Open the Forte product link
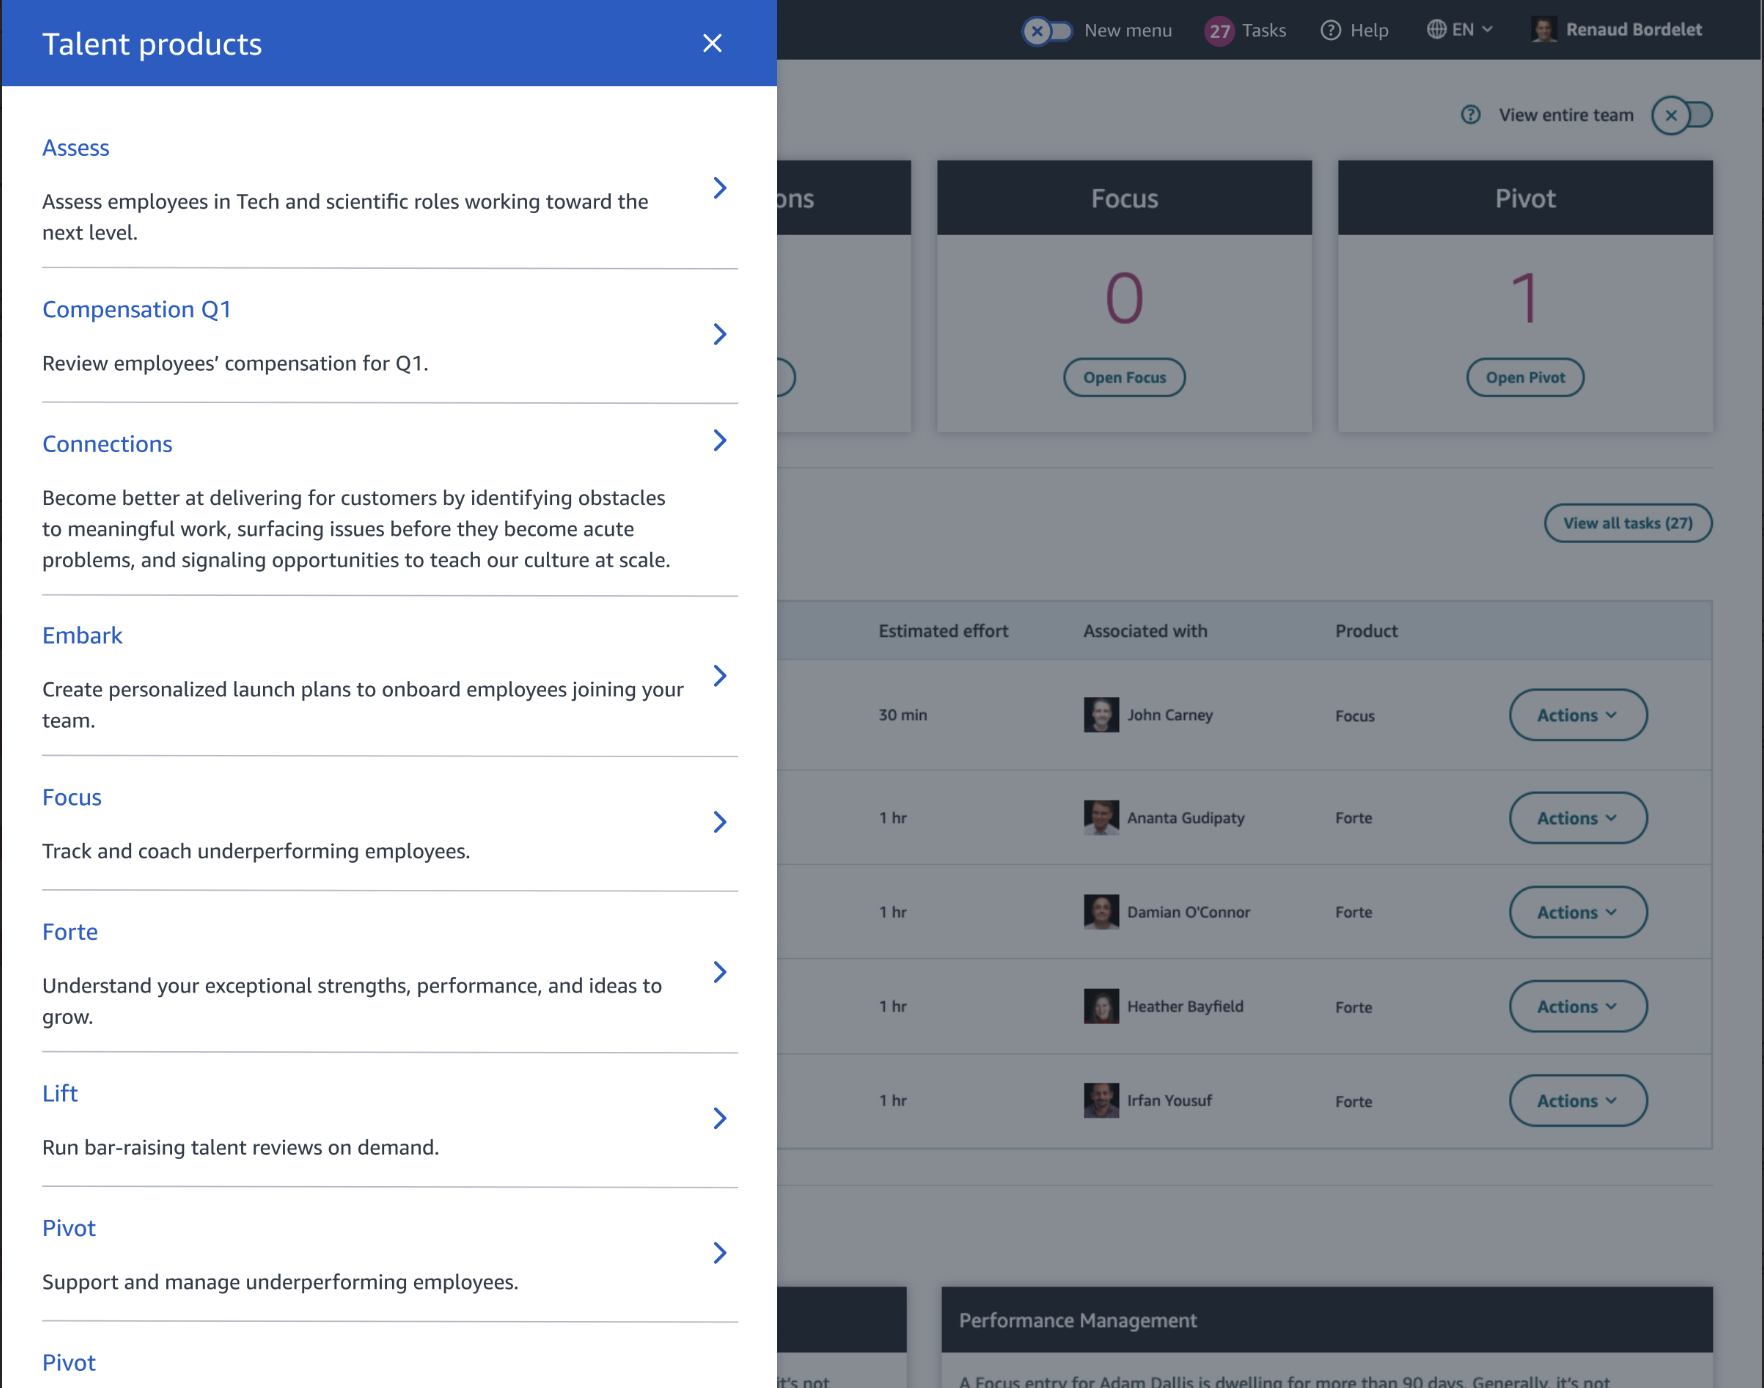 [x=70, y=932]
